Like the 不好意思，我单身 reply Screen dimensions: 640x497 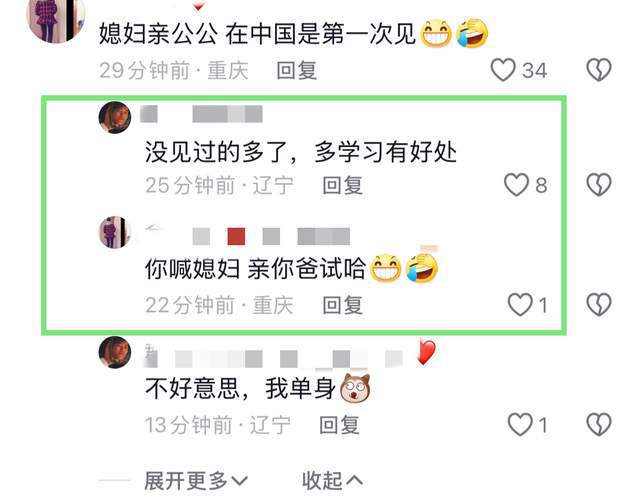tap(520, 424)
